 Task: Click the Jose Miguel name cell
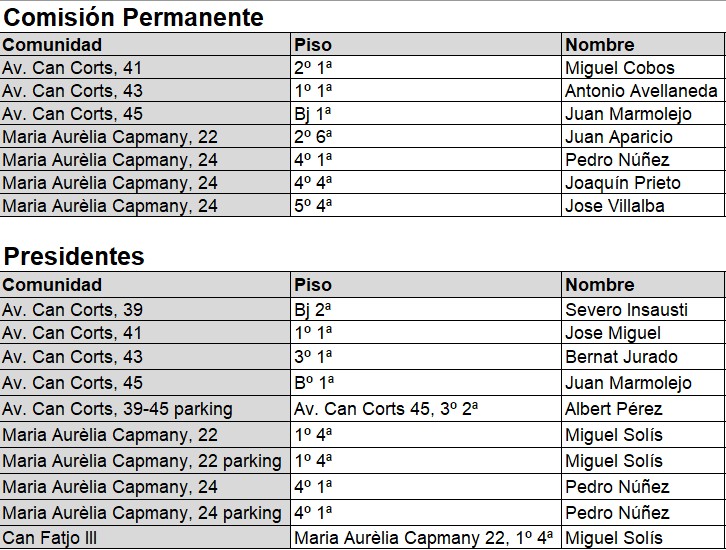coord(613,332)
